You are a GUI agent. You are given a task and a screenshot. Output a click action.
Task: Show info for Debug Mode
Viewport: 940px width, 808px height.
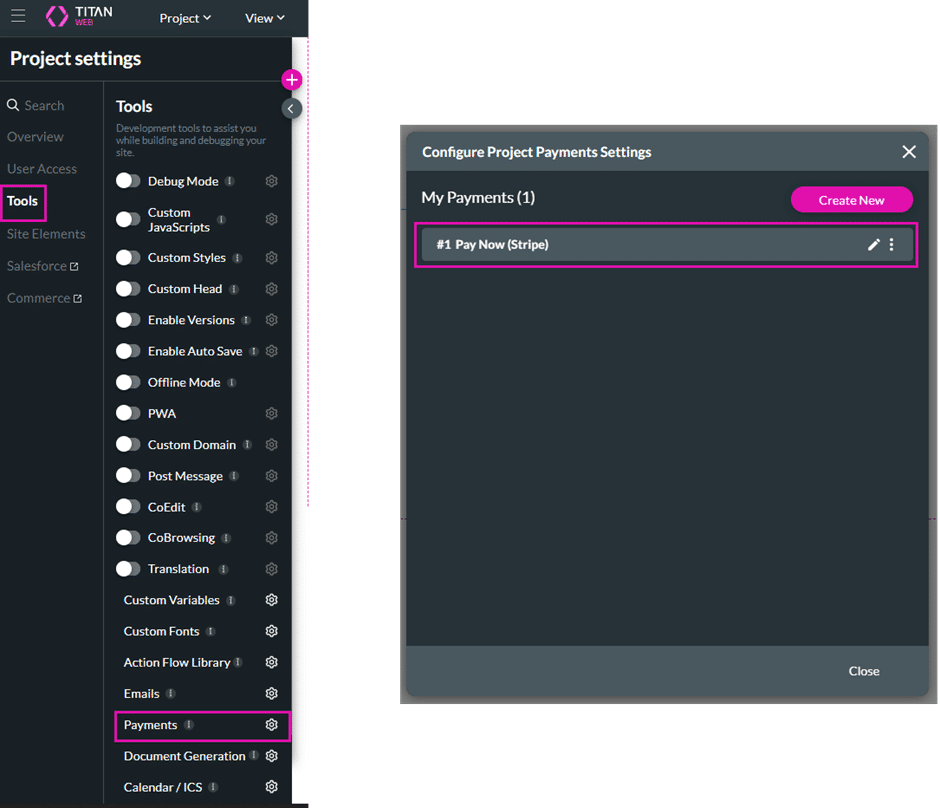click(x=230, y=182)
